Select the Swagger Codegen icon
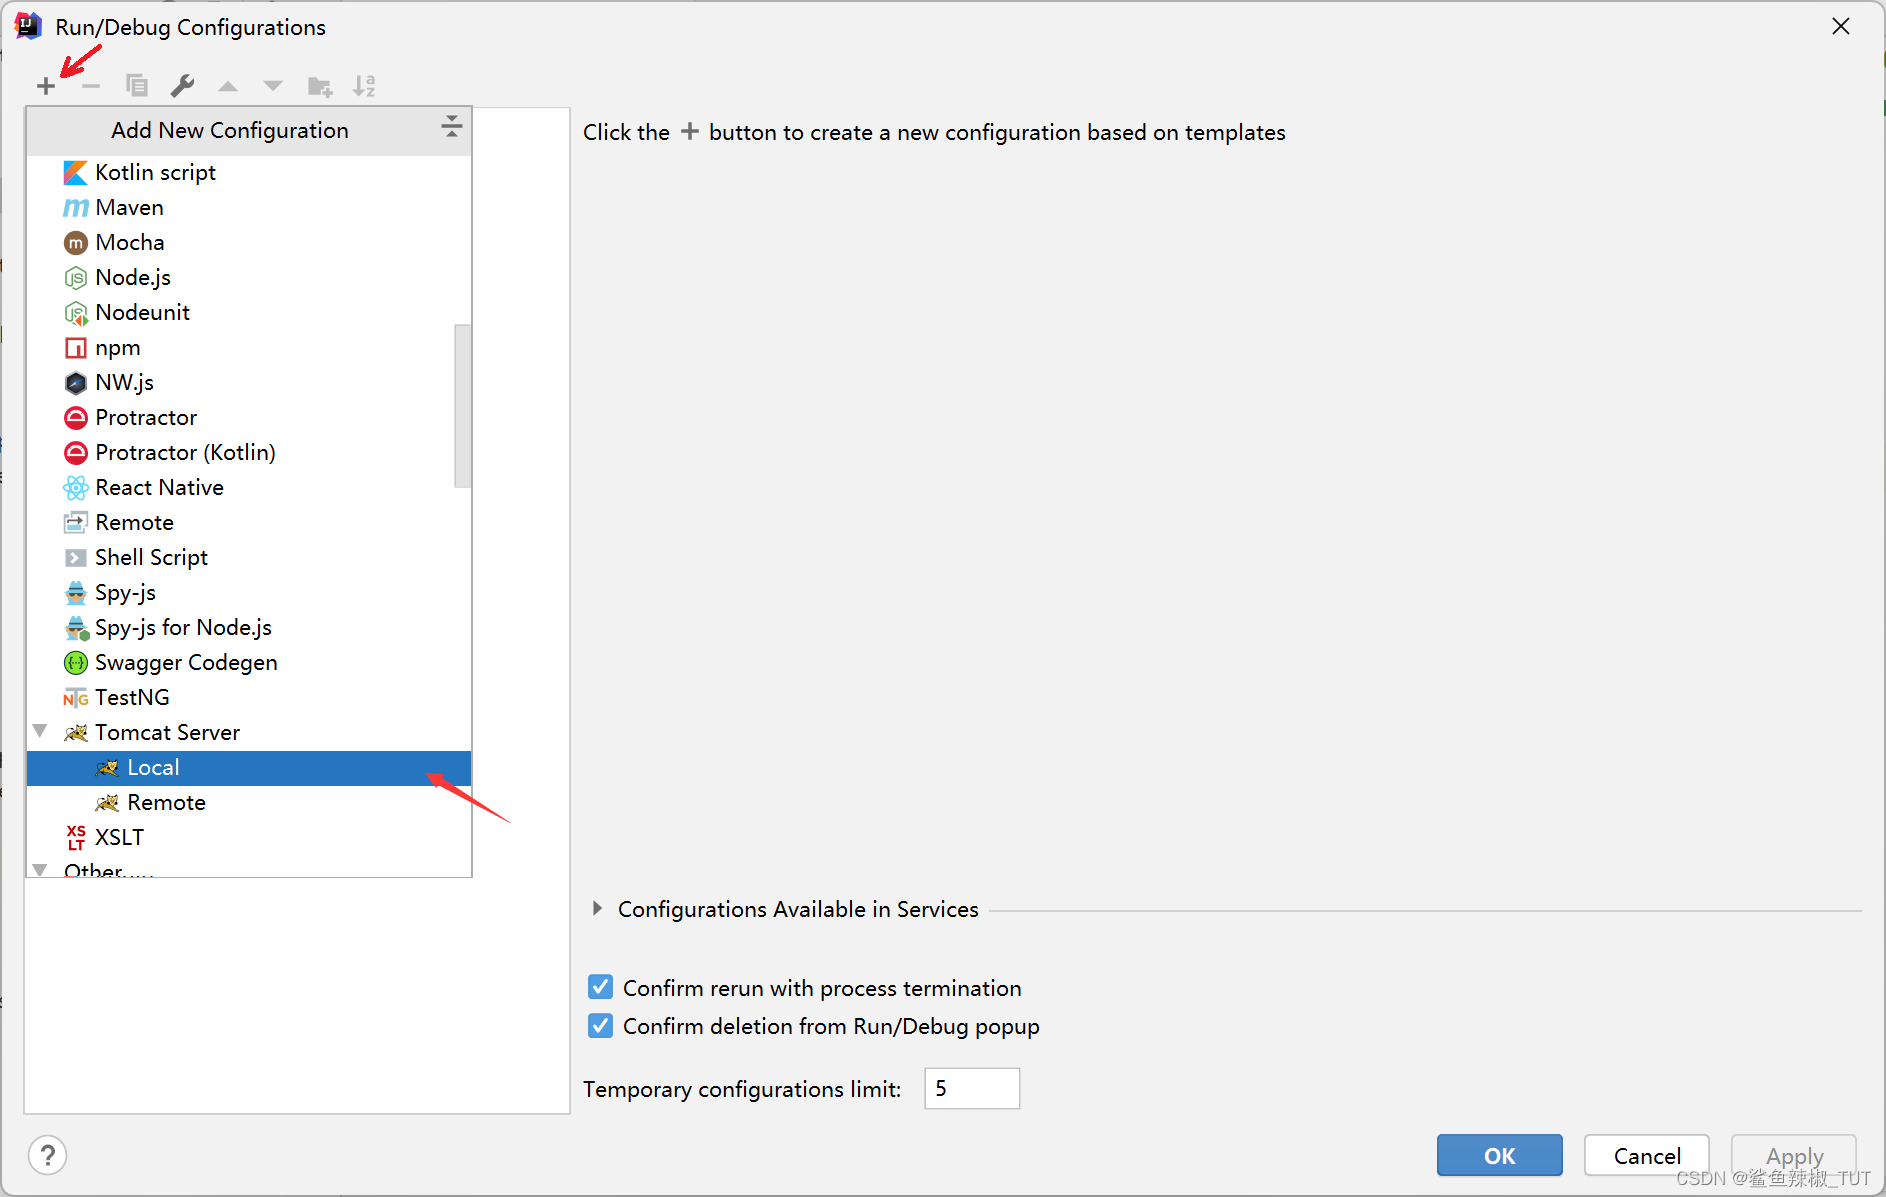This screenshot has width=1886, height=1197. pos(75,663)
